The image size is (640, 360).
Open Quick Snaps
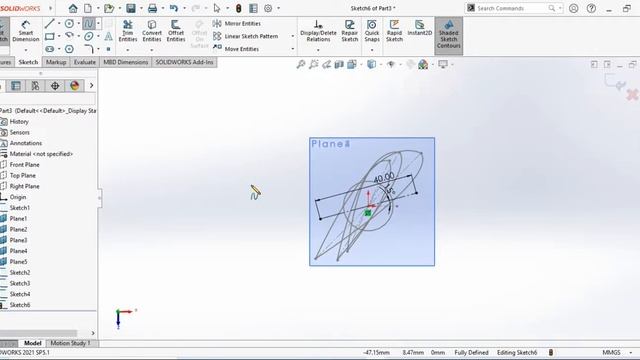click(372, 31)
